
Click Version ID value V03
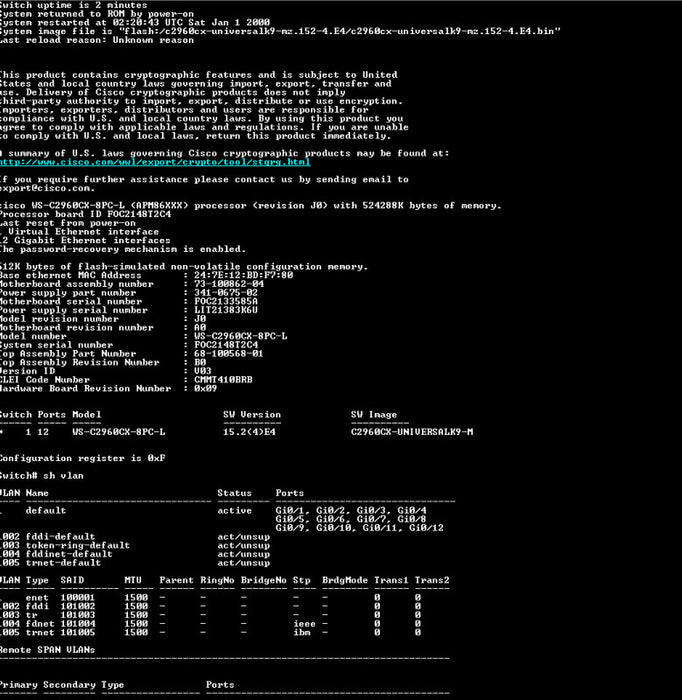point(203,371)
